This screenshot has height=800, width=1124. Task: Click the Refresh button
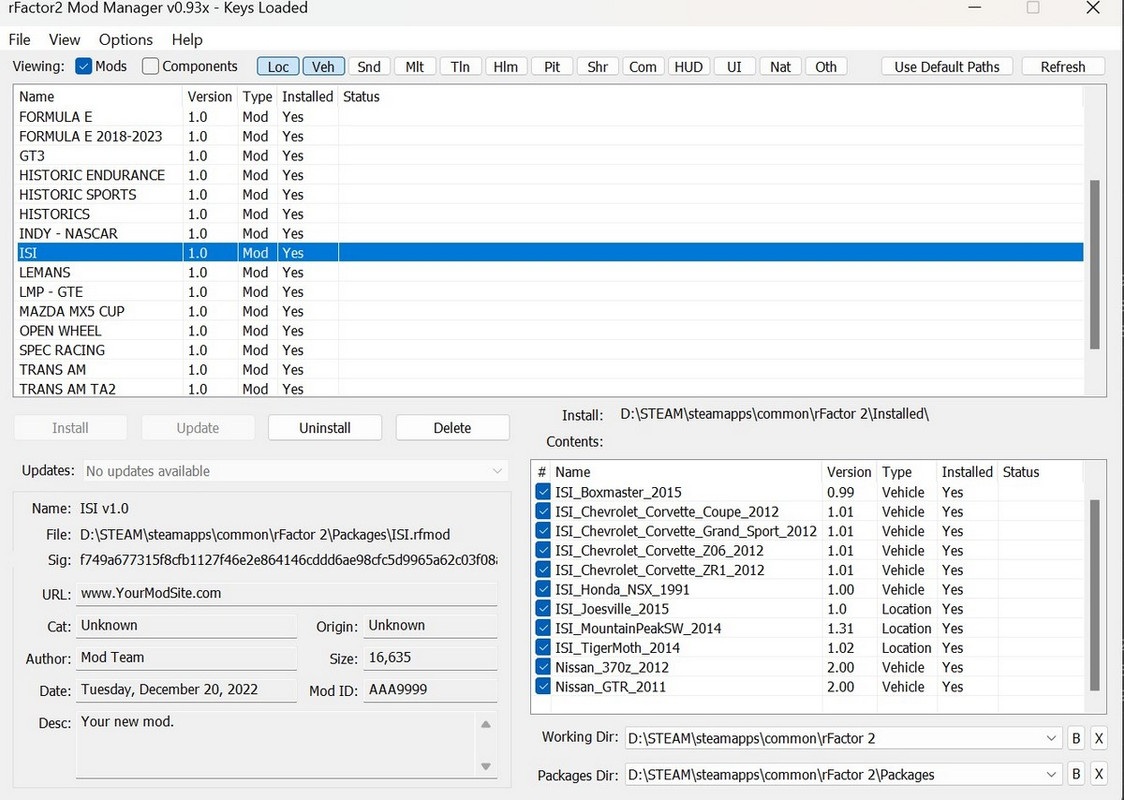point(1063,67)
